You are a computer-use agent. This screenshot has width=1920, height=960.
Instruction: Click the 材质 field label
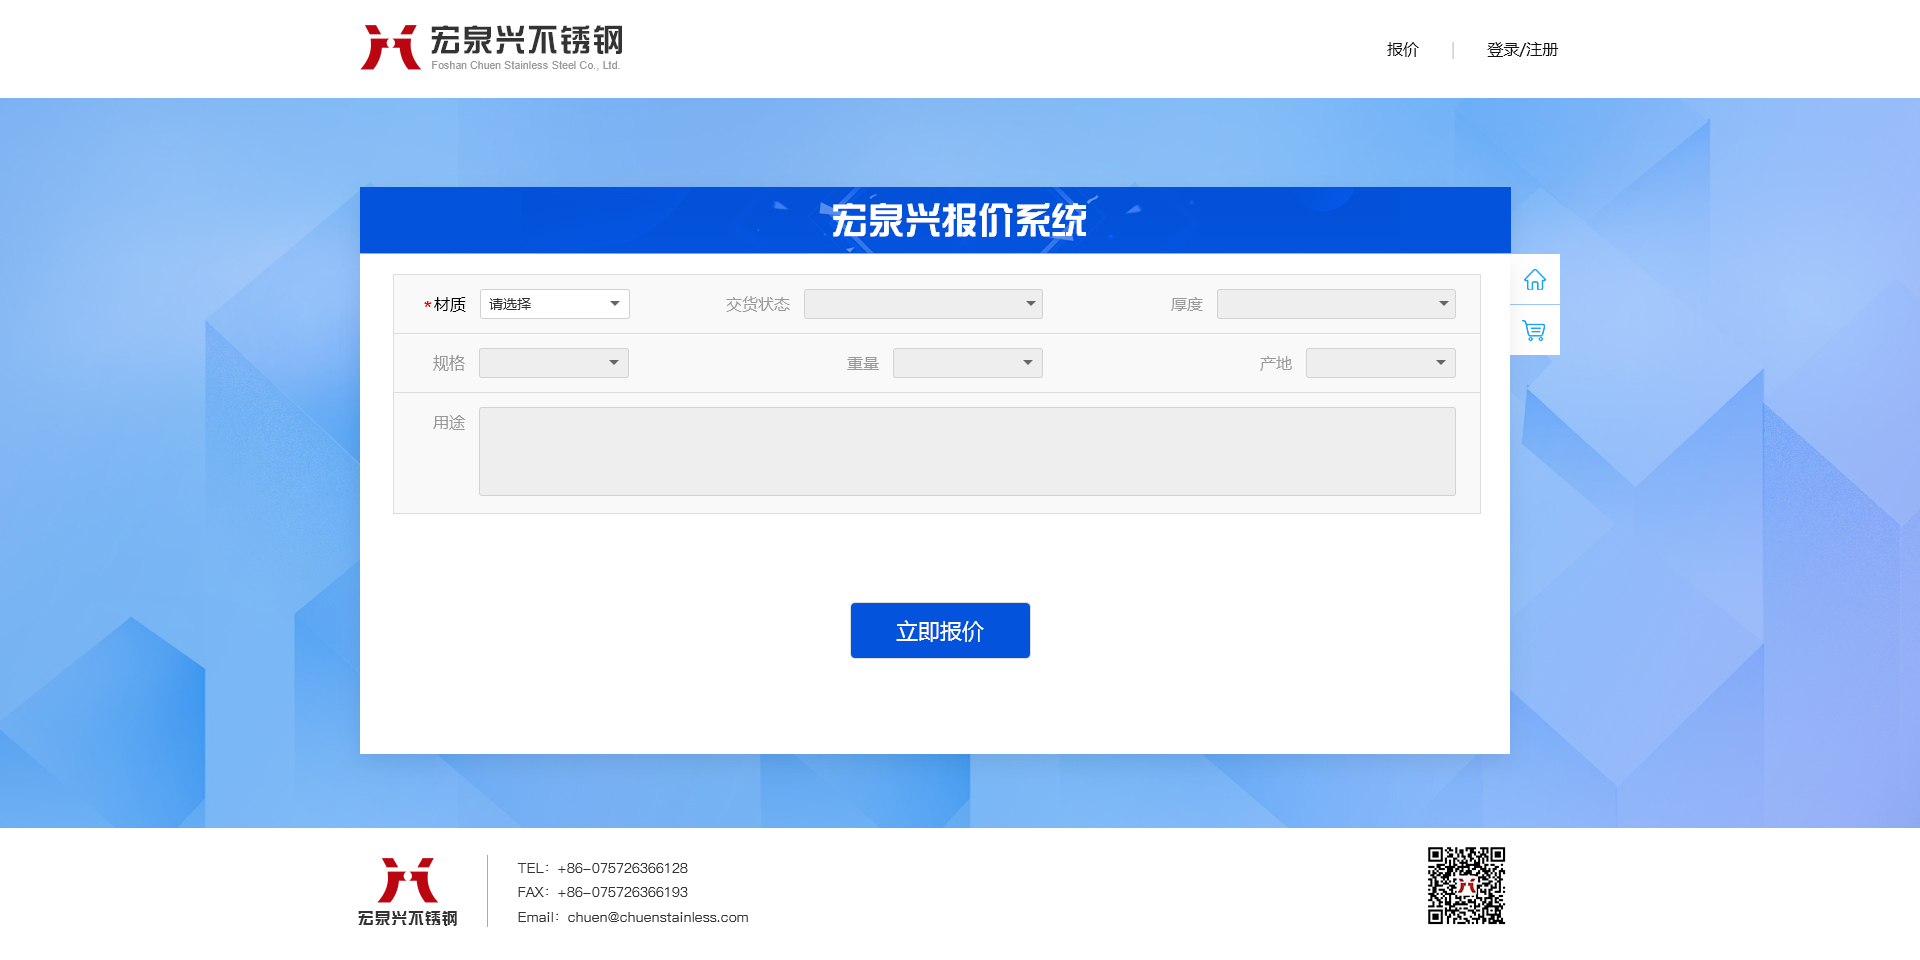[449, 305]
